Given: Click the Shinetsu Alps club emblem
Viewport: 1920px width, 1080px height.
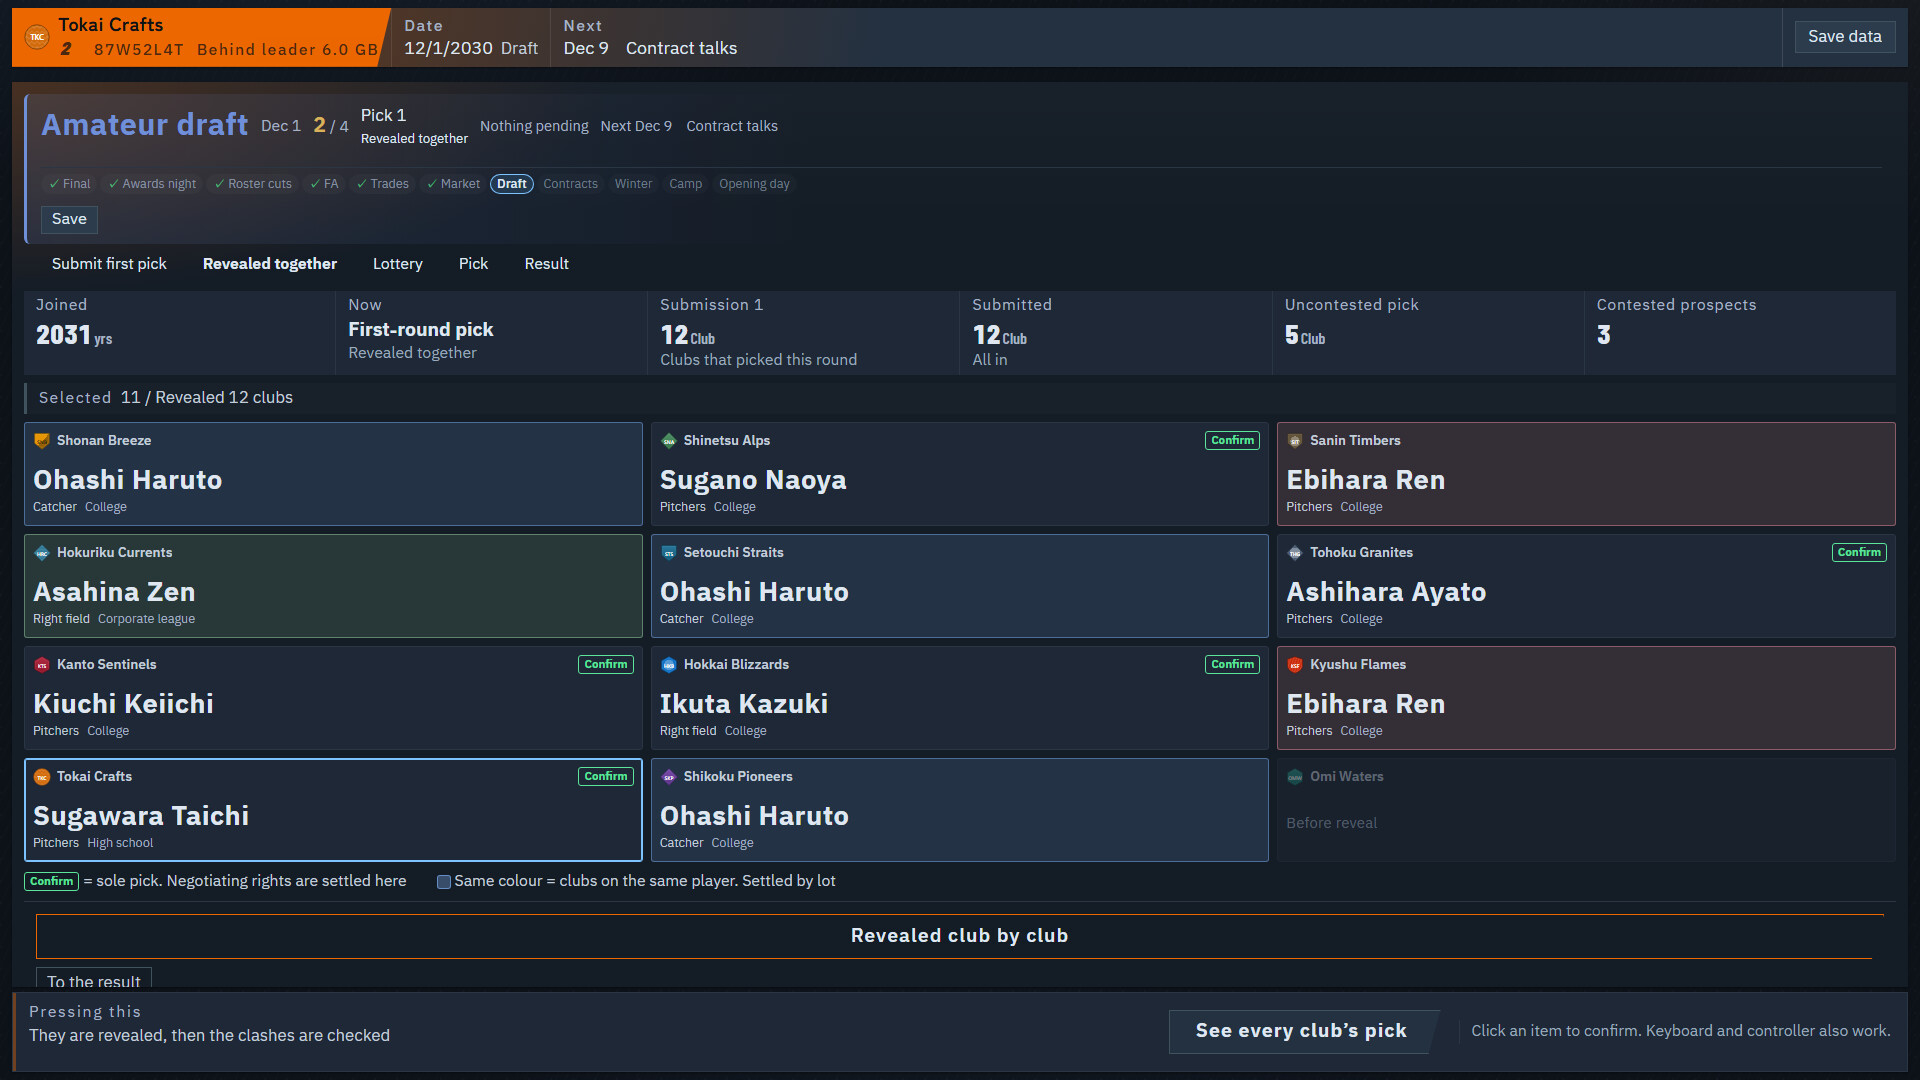Looking at the screenshot, I should tap(669, 441).
